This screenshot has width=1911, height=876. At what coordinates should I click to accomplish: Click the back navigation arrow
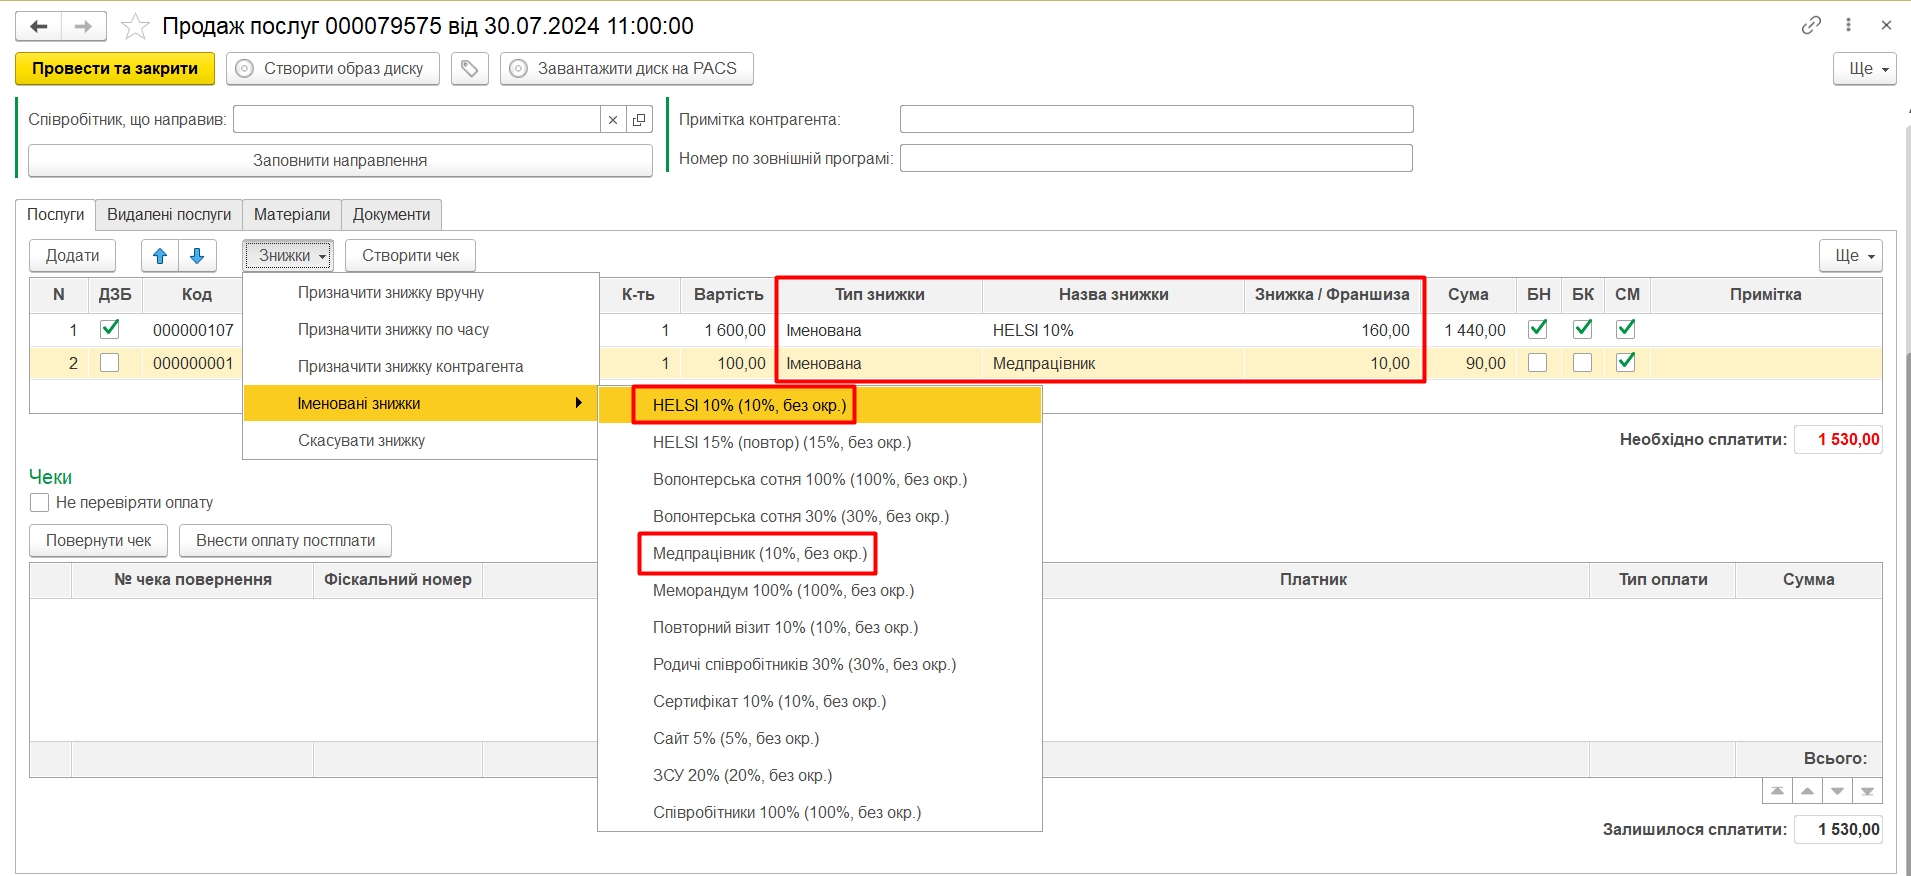pyautogui.click(x=39, y=26)
